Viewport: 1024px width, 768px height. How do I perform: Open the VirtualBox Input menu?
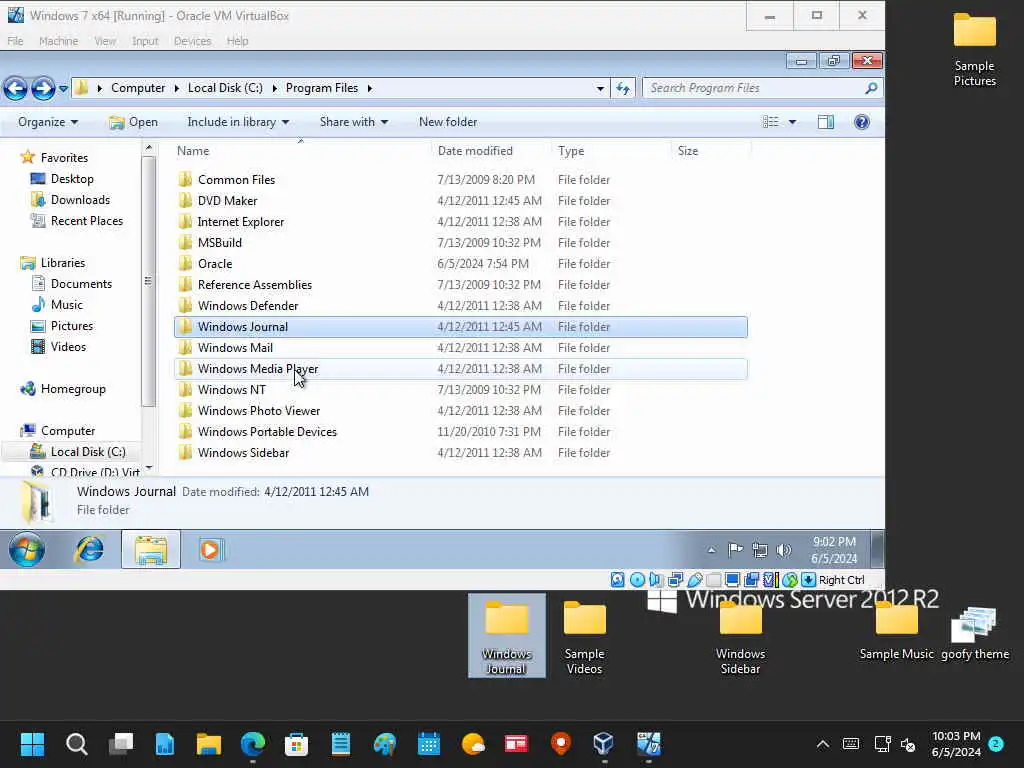(145, 41)
